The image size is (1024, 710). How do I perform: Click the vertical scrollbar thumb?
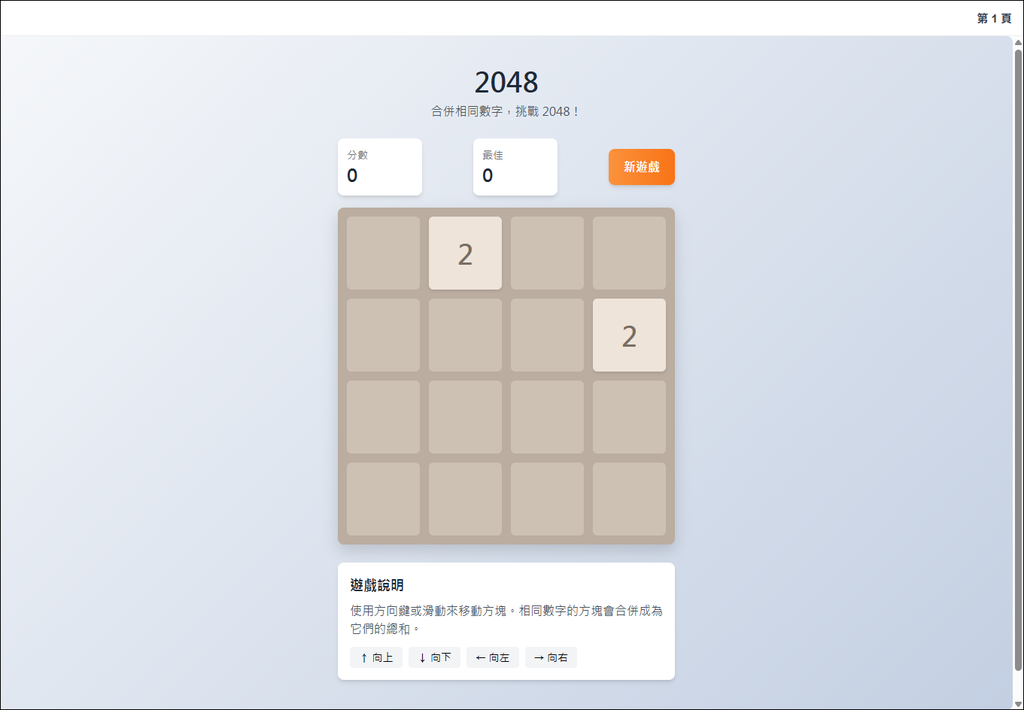coord(1017,359)
